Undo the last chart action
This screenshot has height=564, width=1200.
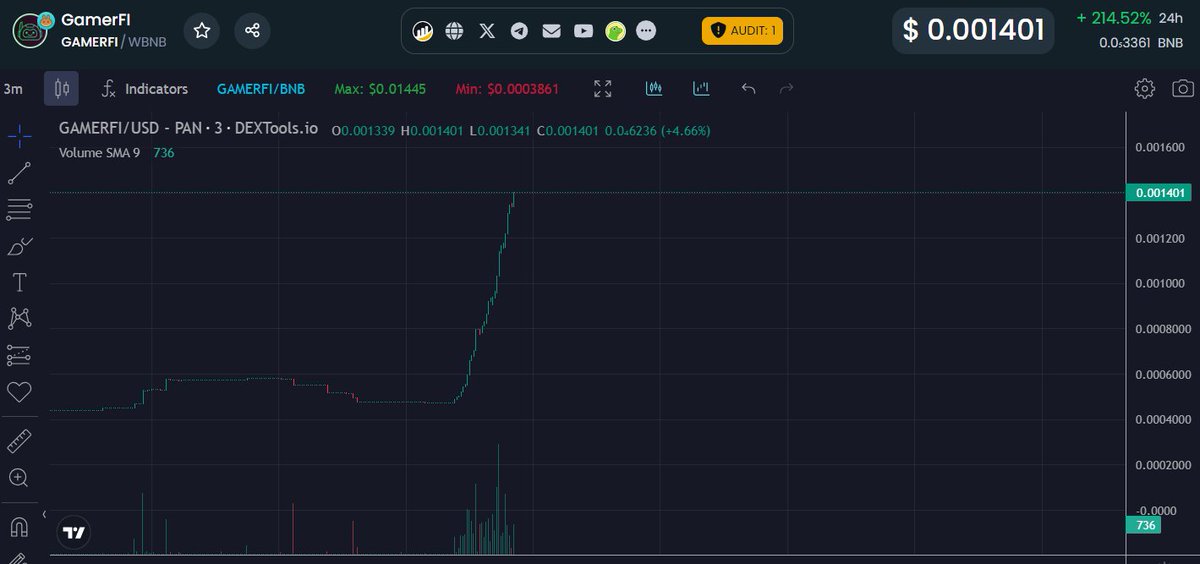pos(748,89)
